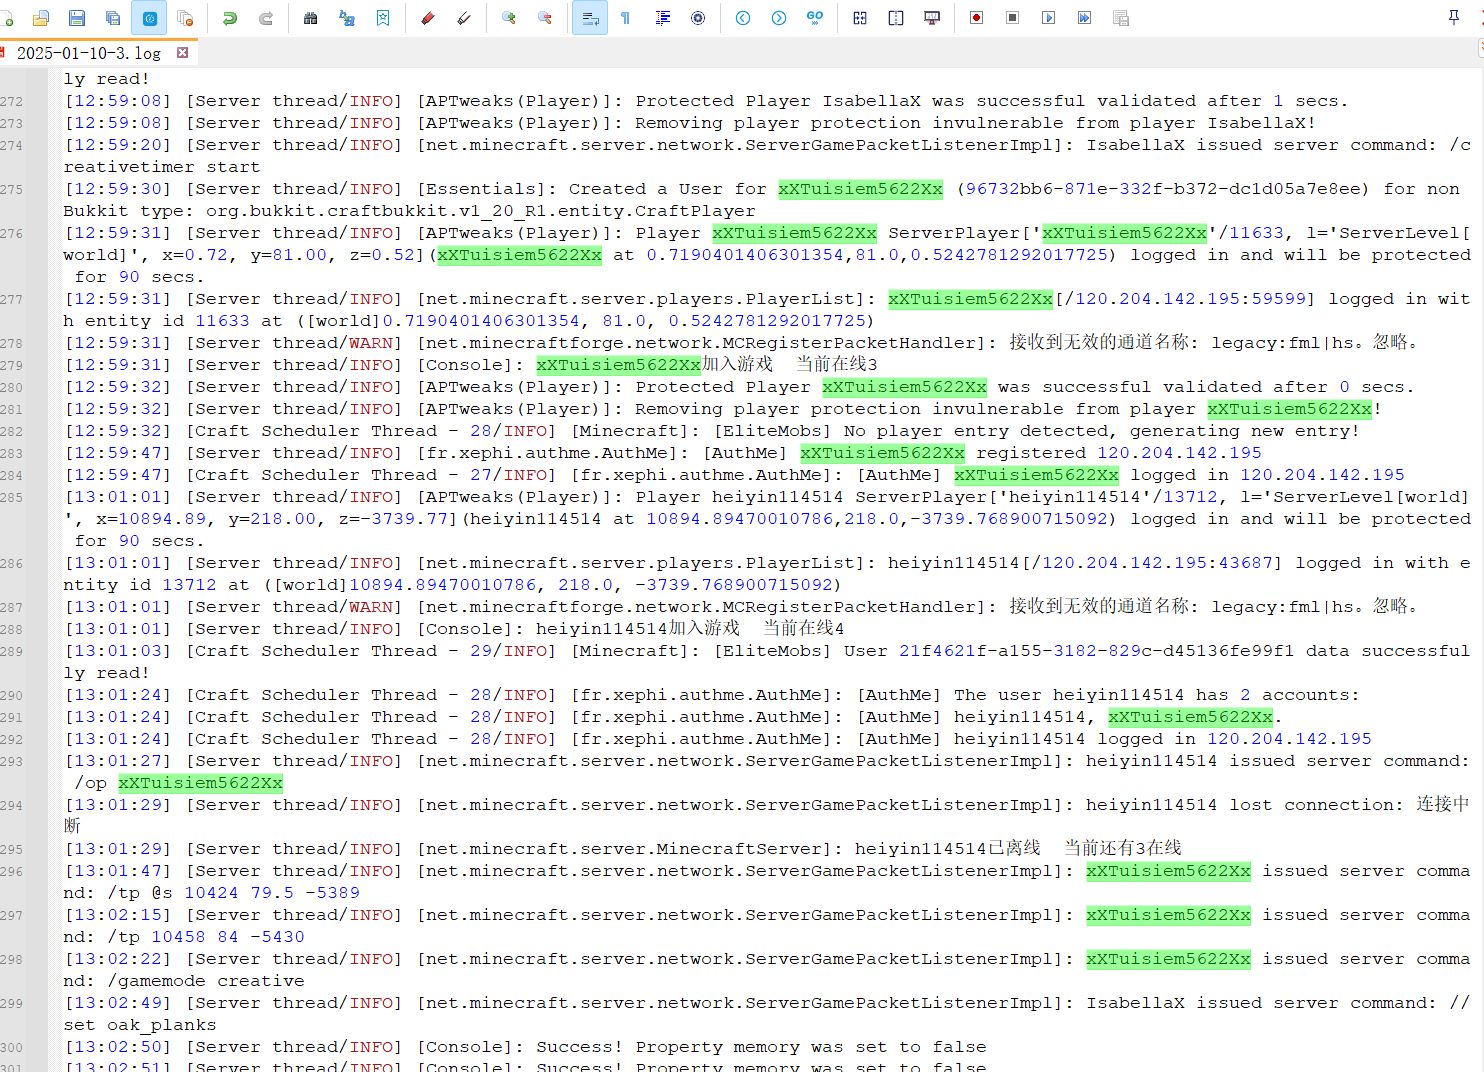Start macro recording with the red dot
Viewport: 1484px width, 1072px height.
pos(977,18)
